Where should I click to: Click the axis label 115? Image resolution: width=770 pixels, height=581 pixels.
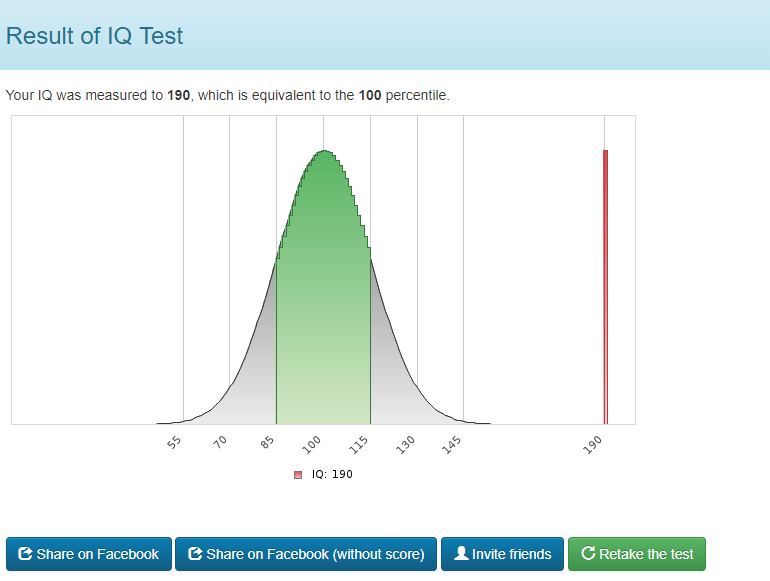[x=358, y=444]
